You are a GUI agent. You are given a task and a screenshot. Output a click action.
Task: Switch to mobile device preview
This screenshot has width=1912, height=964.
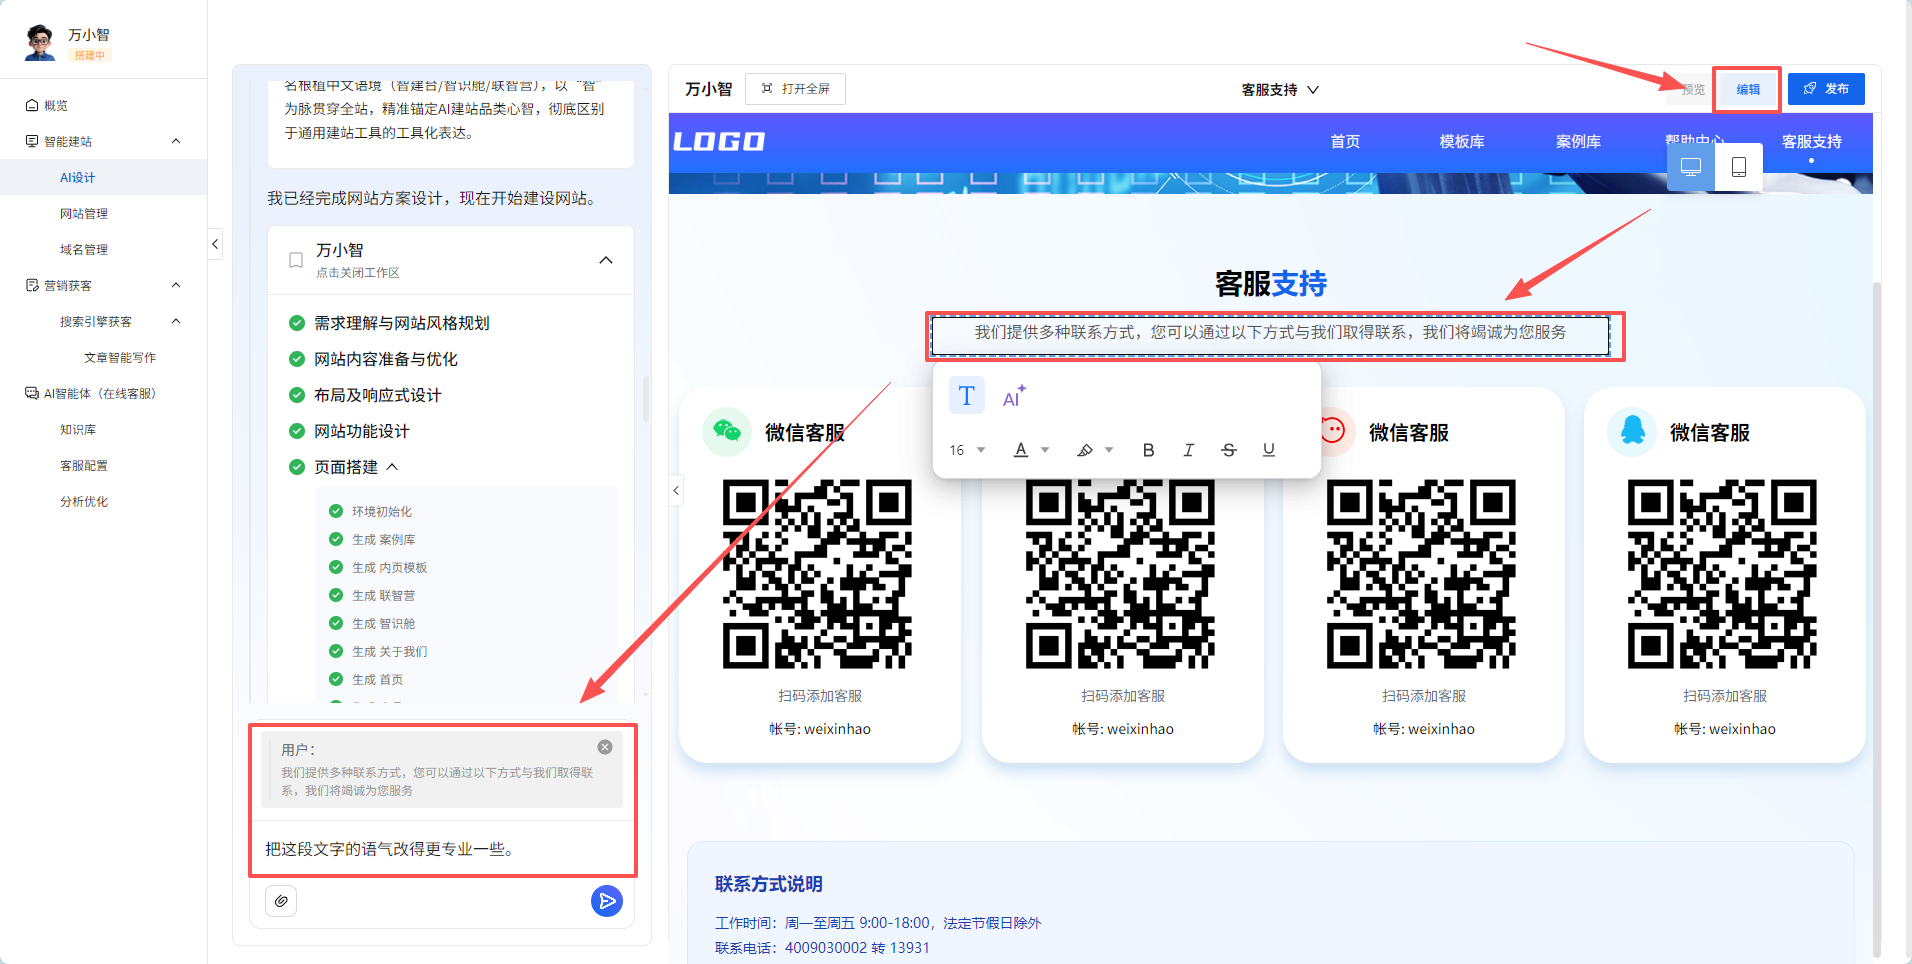pyautogui.click(x=1738, y=167)
